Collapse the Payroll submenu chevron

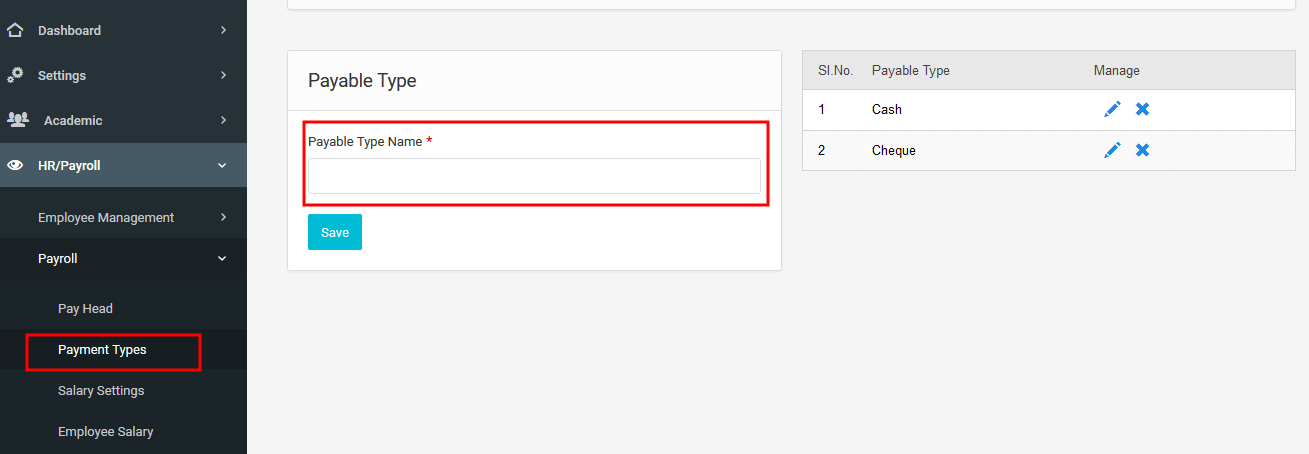click(222, 259)
